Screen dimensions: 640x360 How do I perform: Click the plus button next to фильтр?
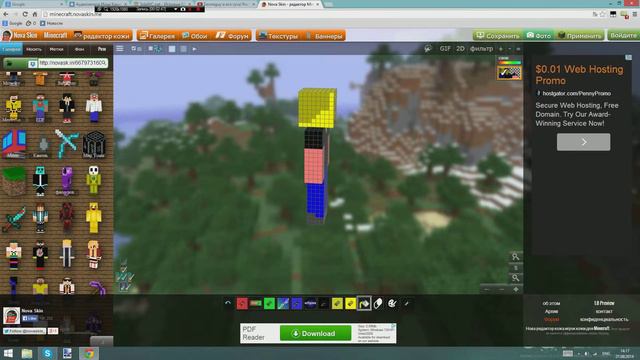coord(501,49)
